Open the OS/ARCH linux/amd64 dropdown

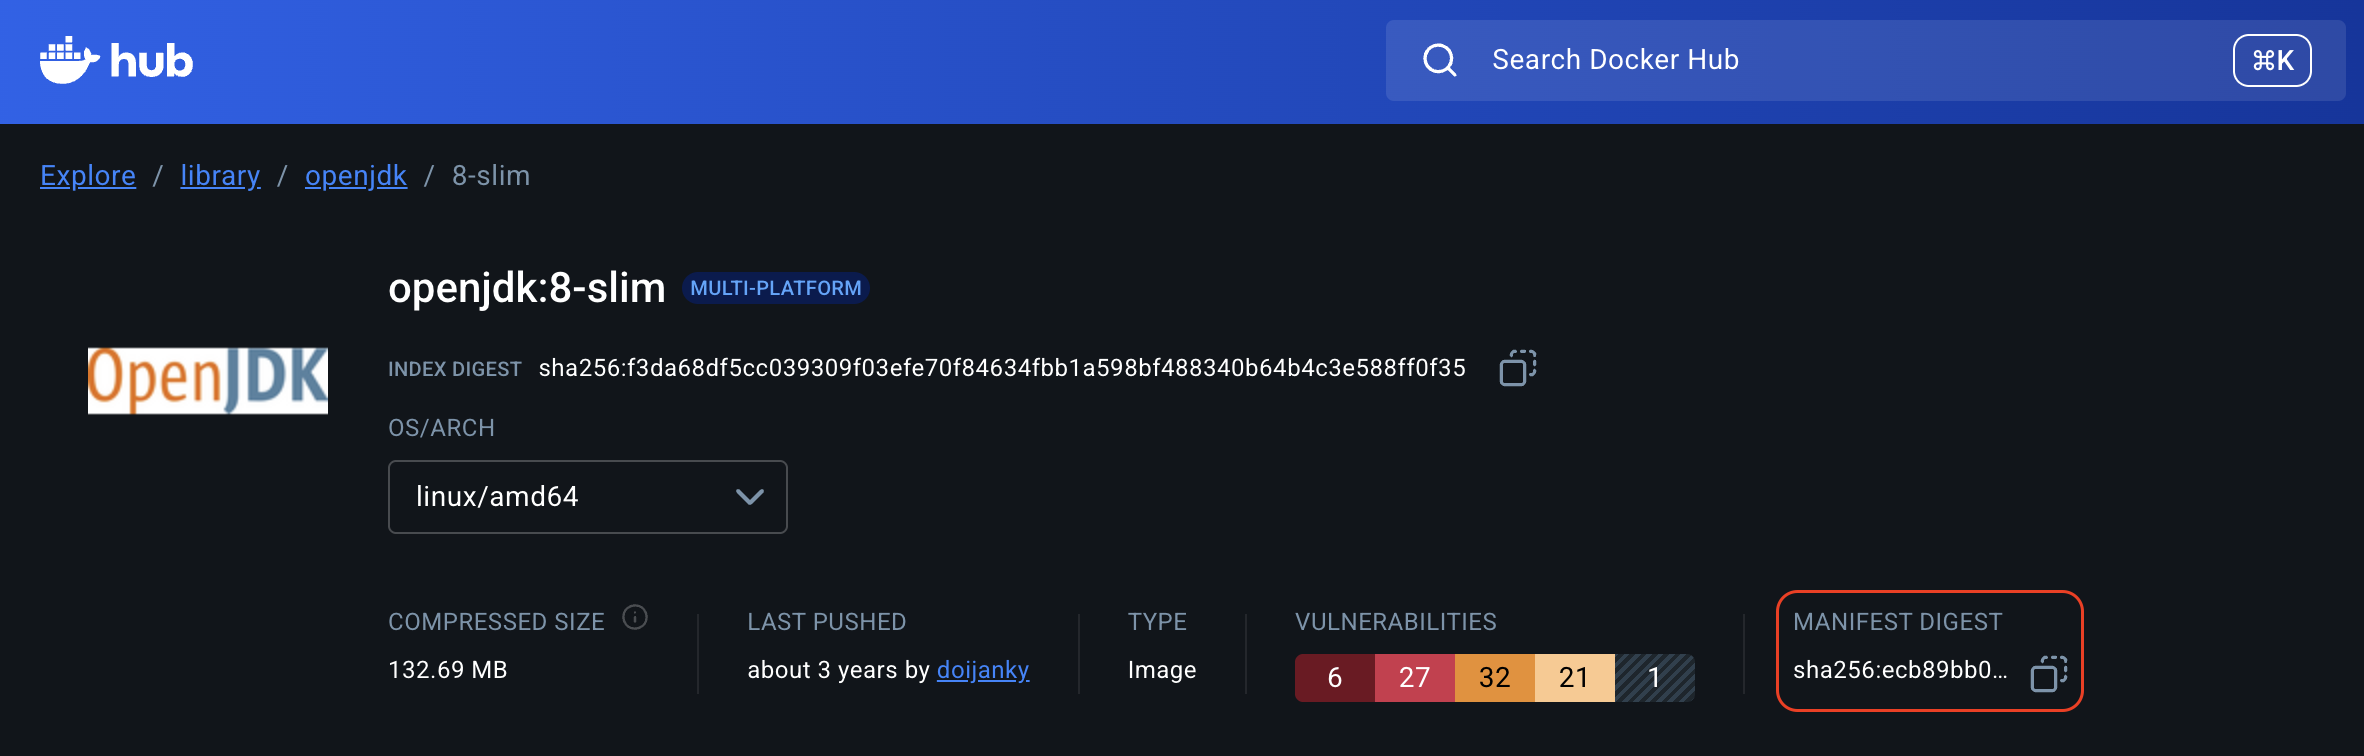587,497
